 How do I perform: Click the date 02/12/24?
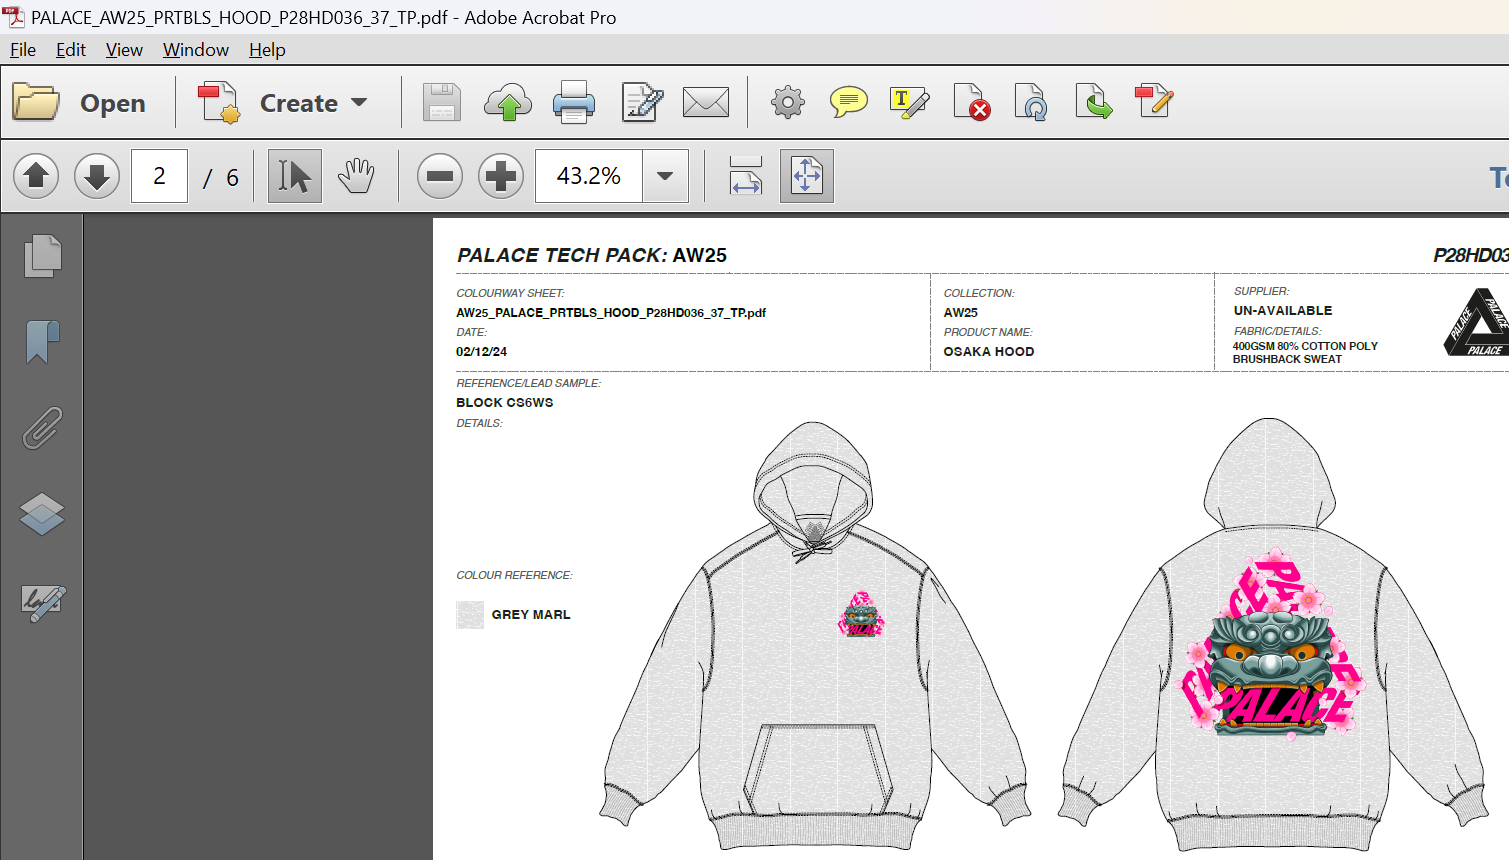(x=481, y=352)
